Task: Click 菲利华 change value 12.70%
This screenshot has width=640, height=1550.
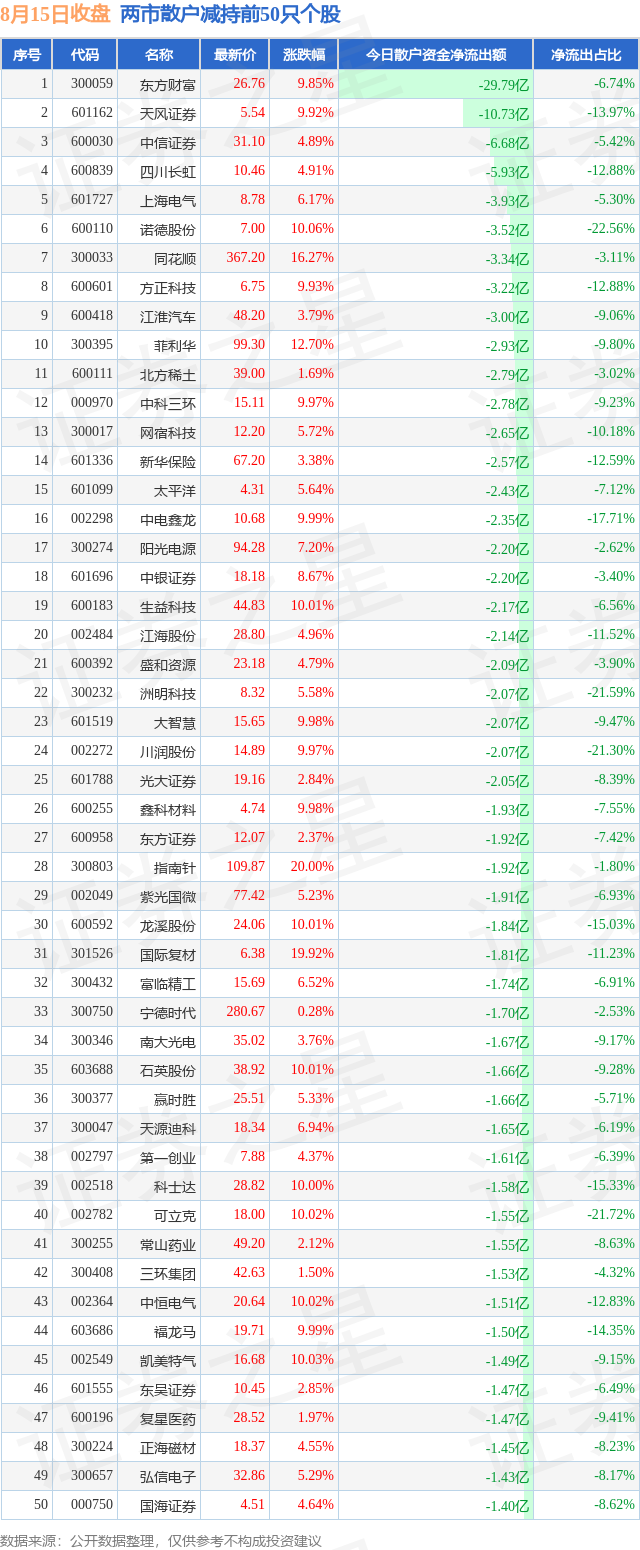Action: 313,345
